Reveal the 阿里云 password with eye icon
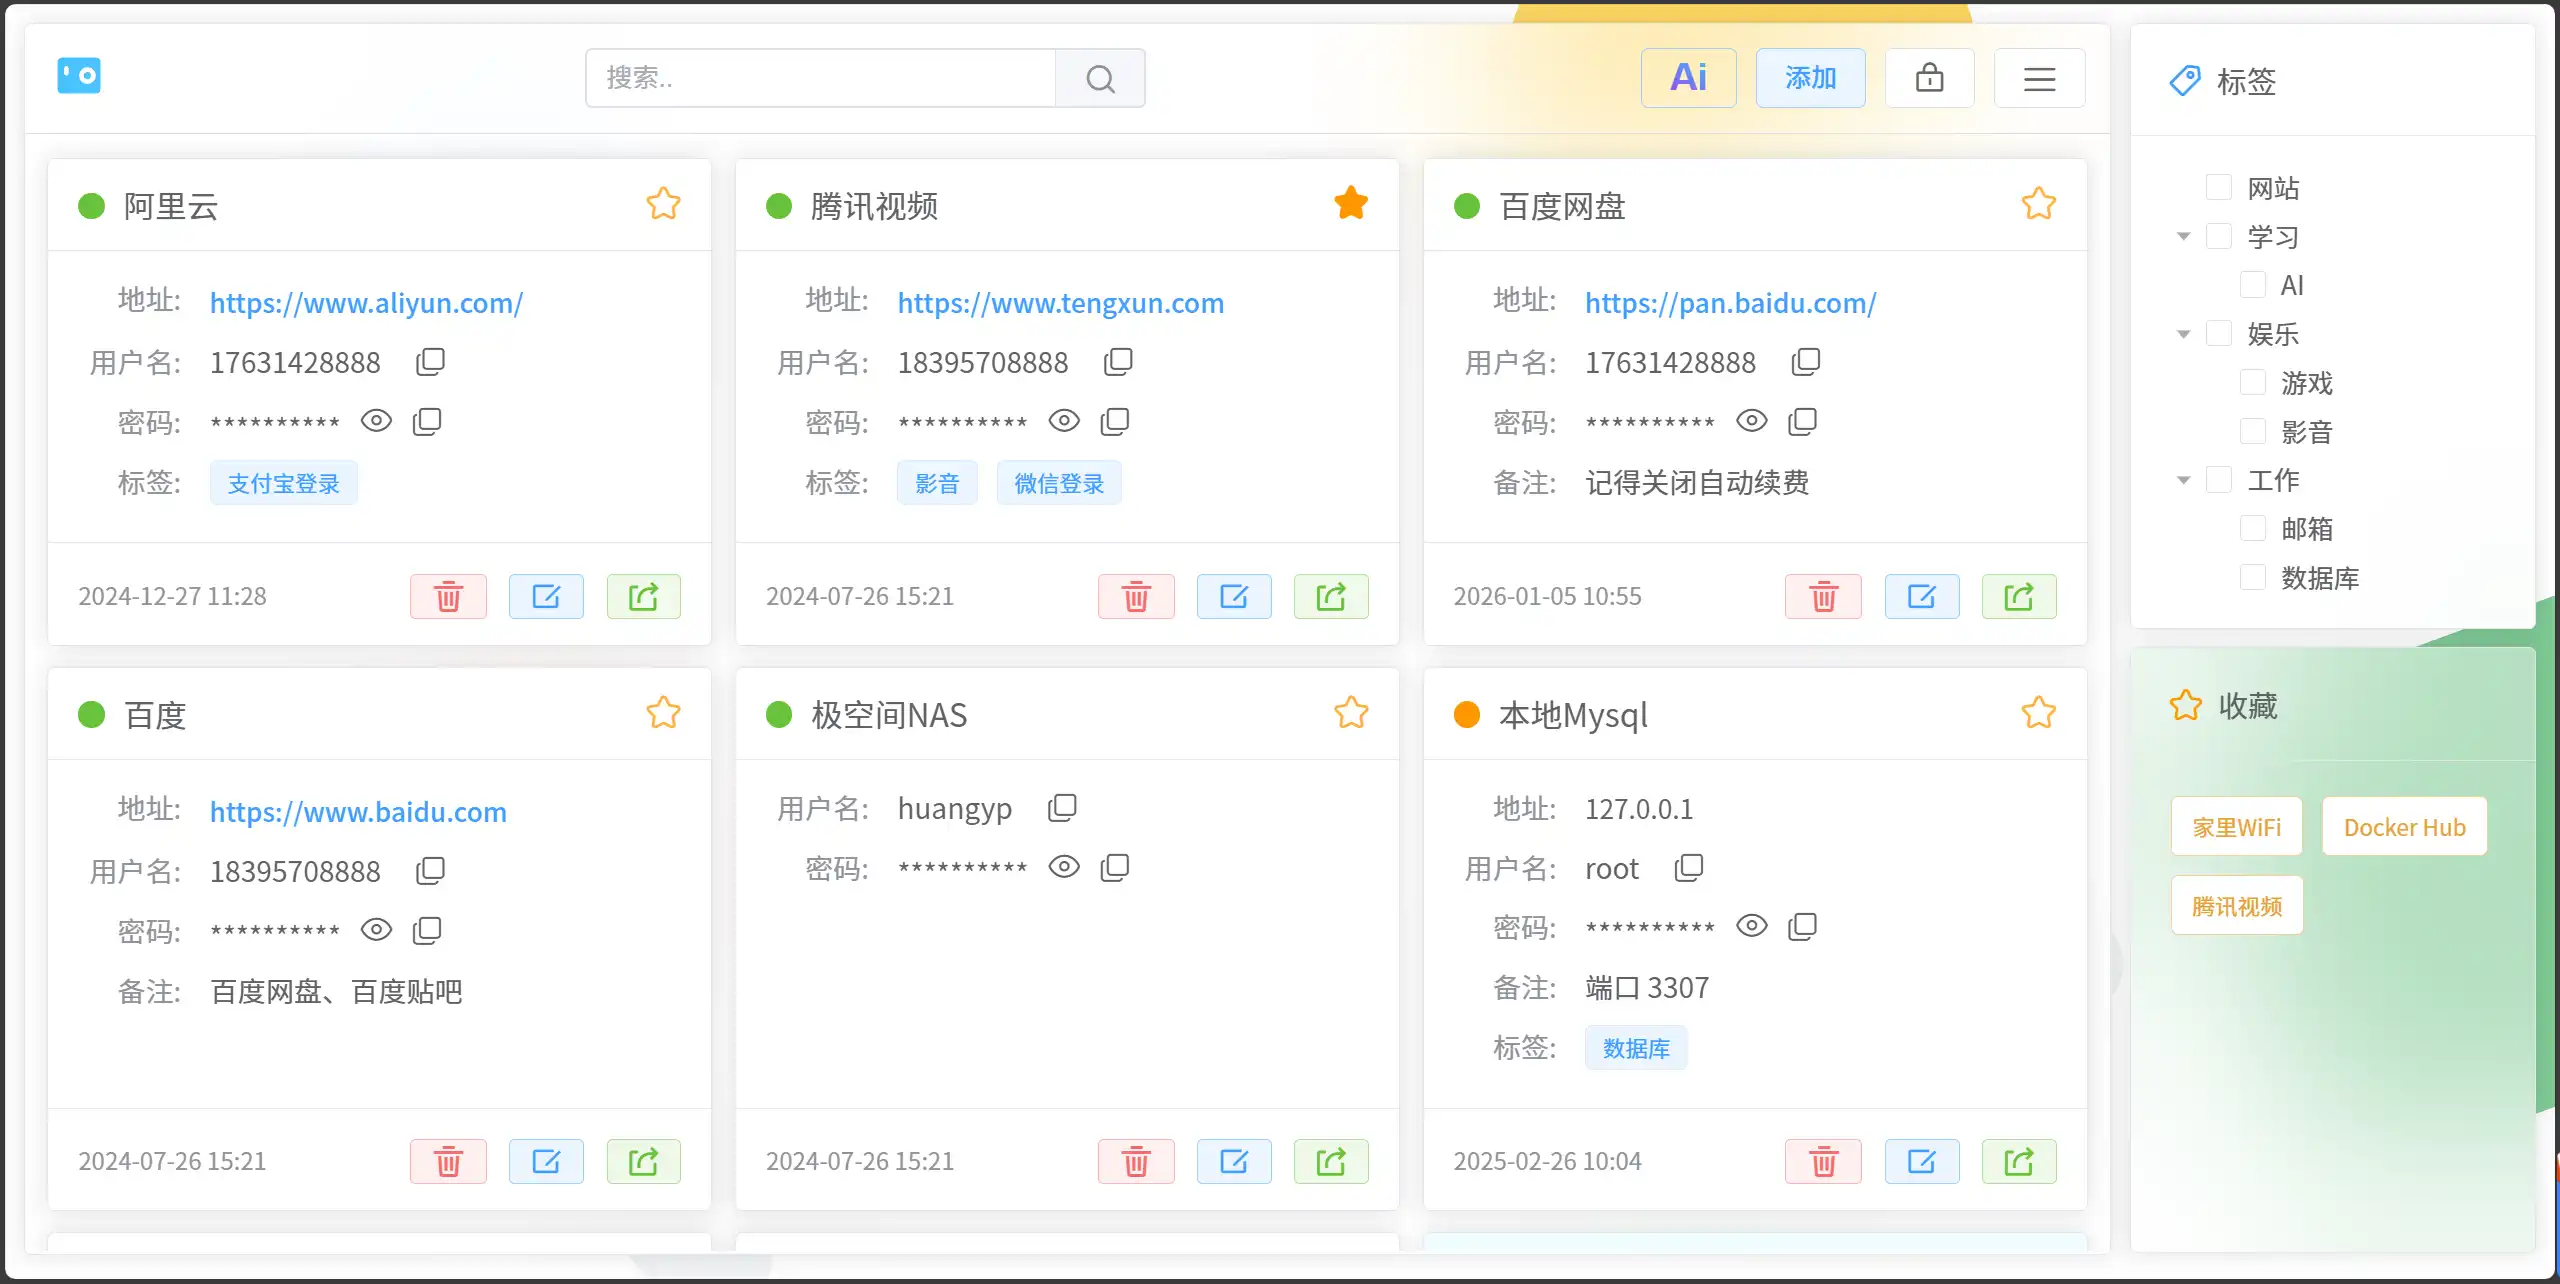 pyautogui.click(x=376, y=421)
